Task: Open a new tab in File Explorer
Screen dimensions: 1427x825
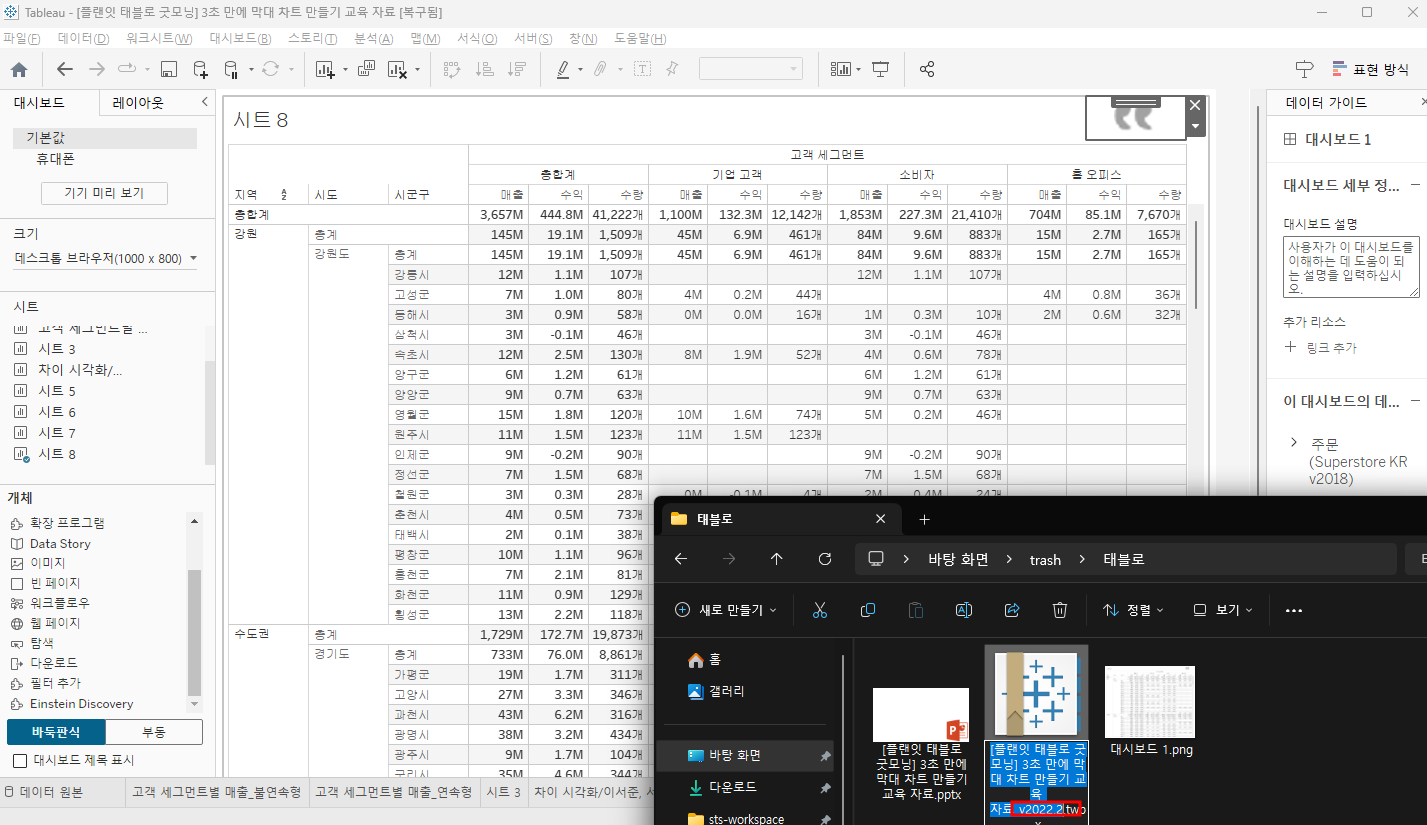Action: coord(924,519)
